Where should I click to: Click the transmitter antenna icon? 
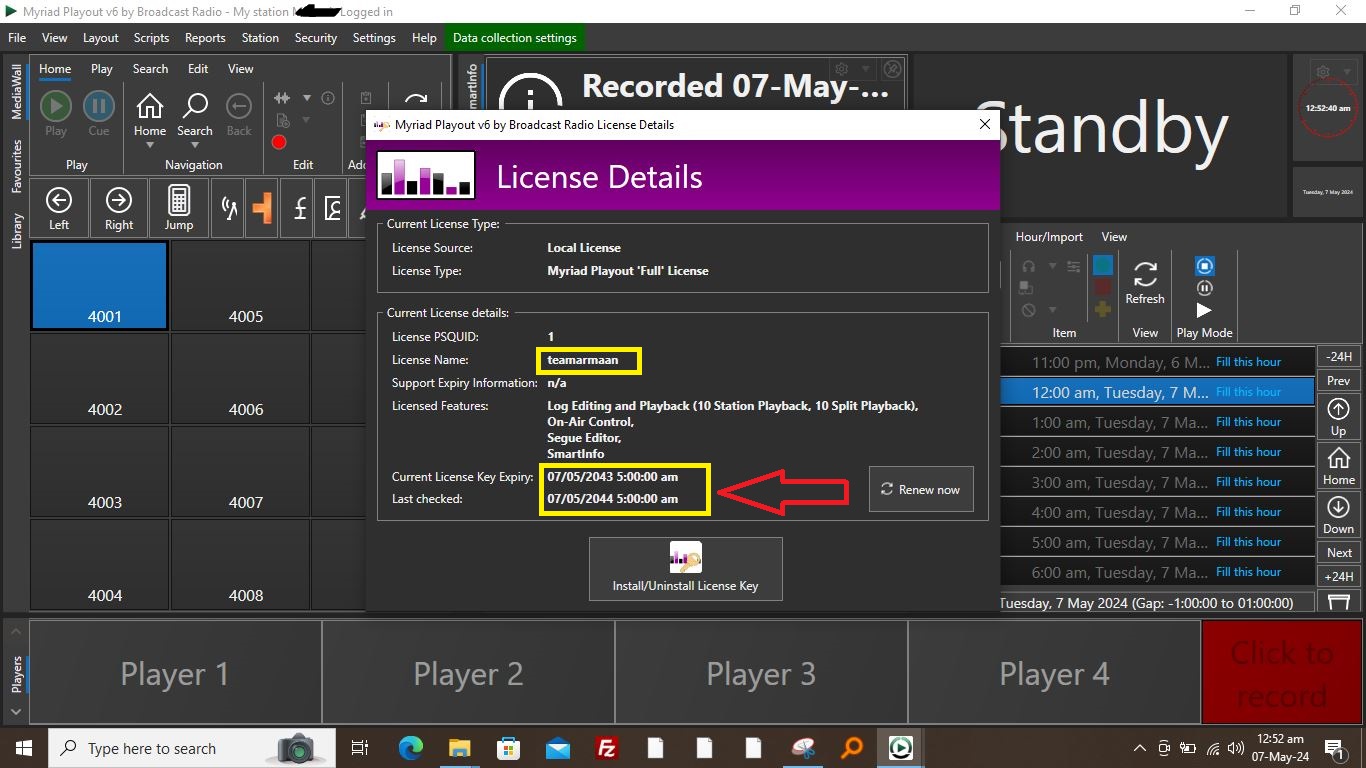click(230, 209)
